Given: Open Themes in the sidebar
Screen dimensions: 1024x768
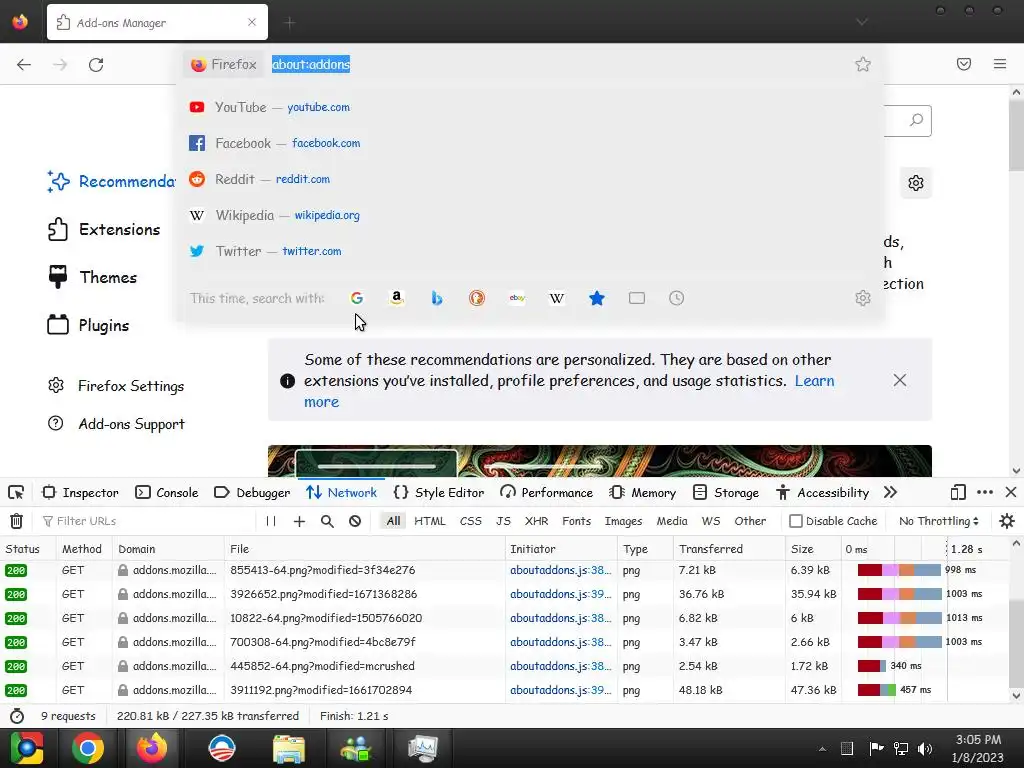Looking at the screenshot, I should point(92,278).
